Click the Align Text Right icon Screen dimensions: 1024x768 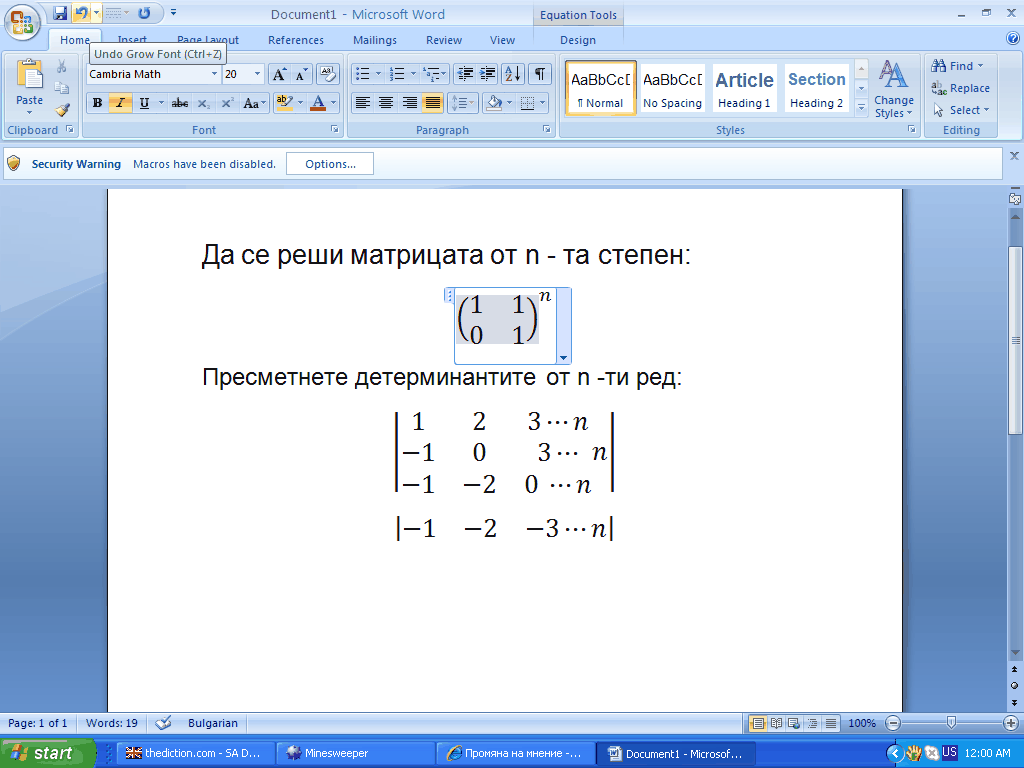coord(409,103)
